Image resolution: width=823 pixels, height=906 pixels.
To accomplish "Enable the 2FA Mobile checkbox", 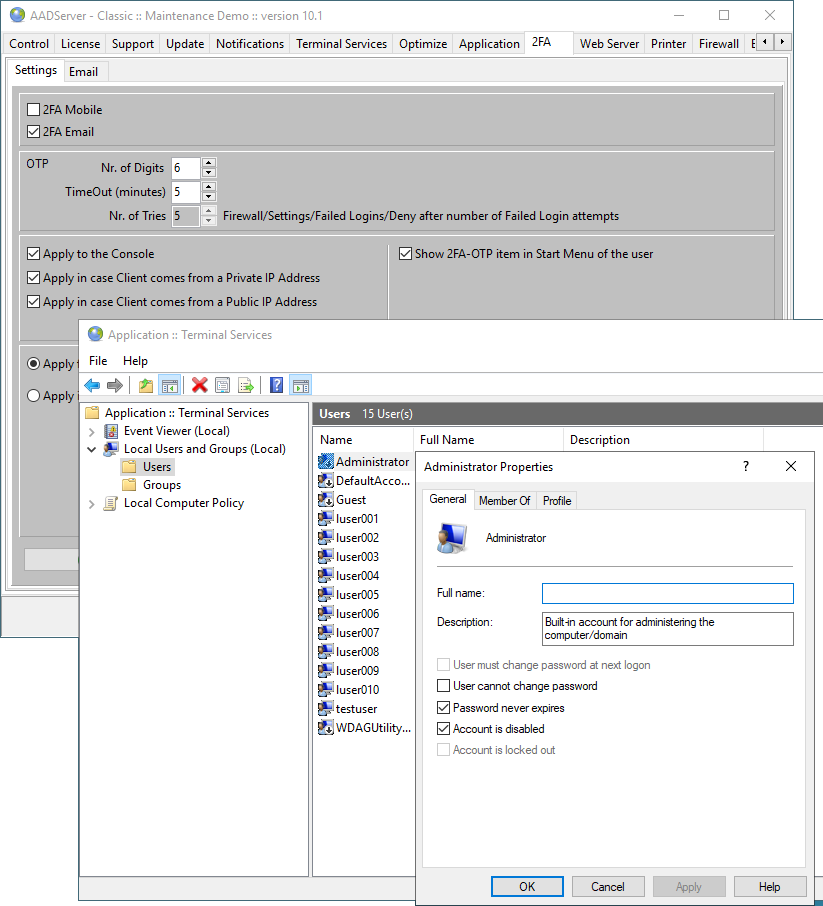I will (x=34, y=109).
